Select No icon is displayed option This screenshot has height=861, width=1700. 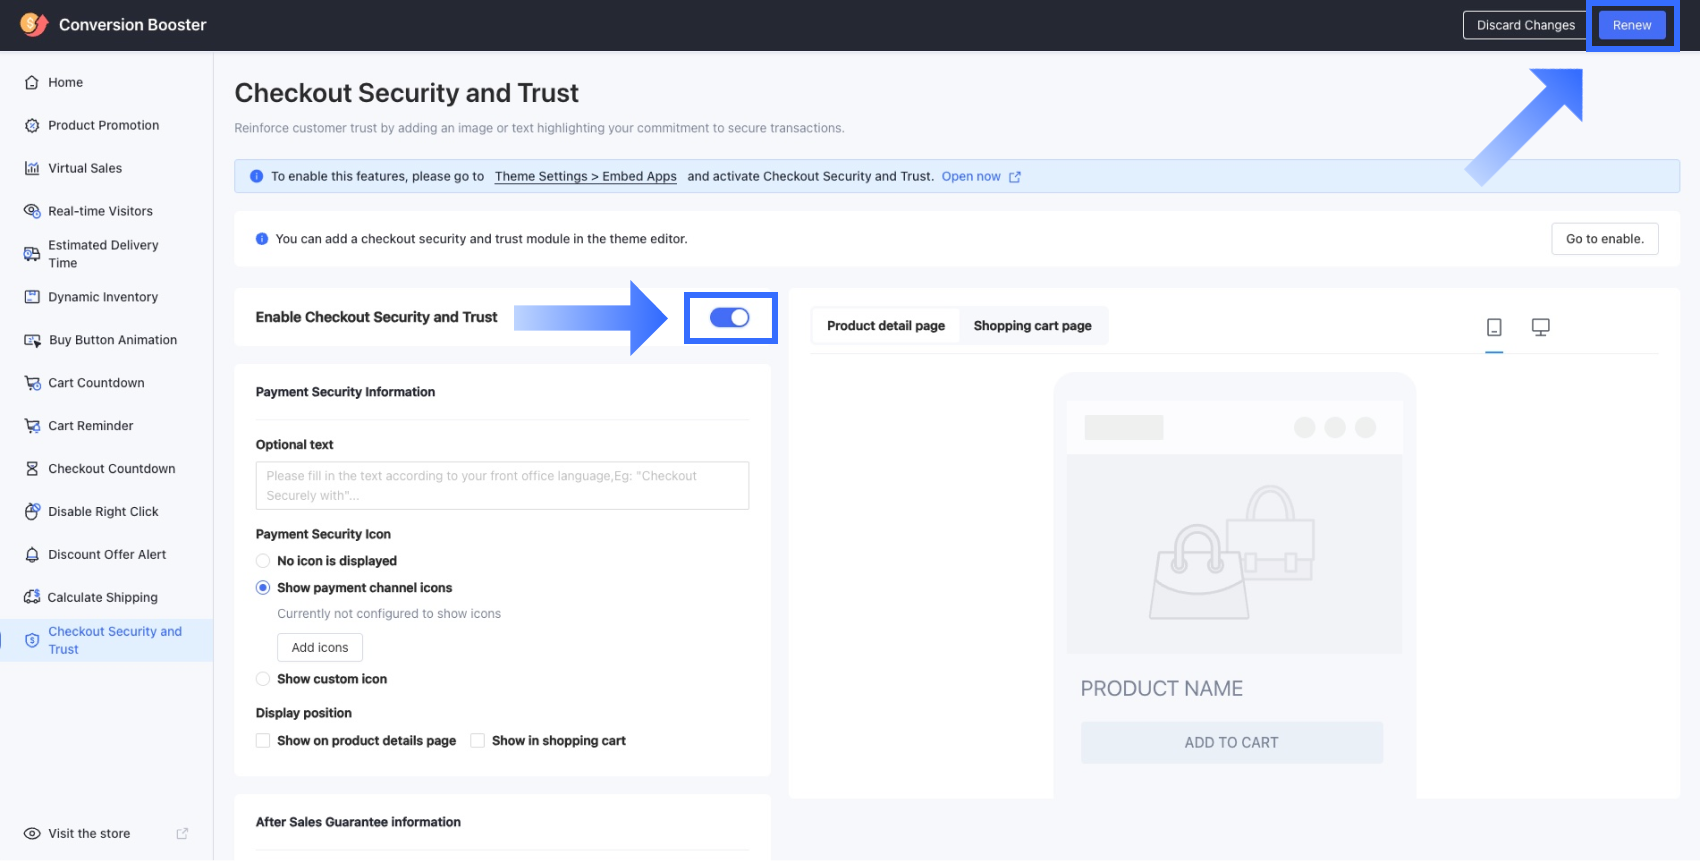pos(263,561)
